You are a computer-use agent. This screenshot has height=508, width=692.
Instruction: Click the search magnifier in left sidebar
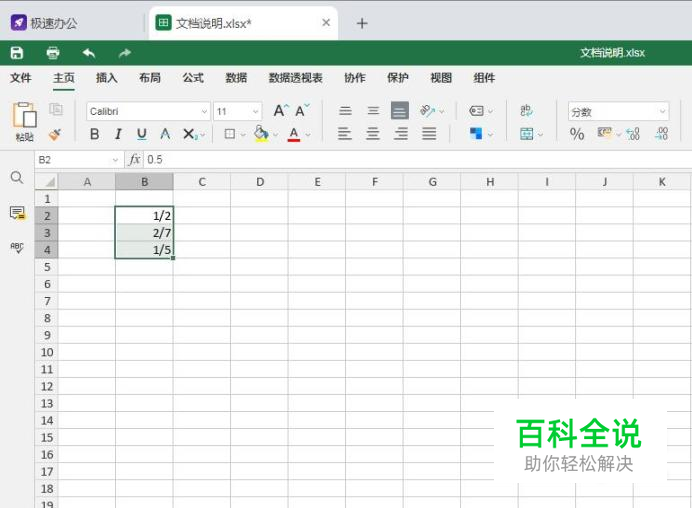pyautogui.click(x=17, y=177)
